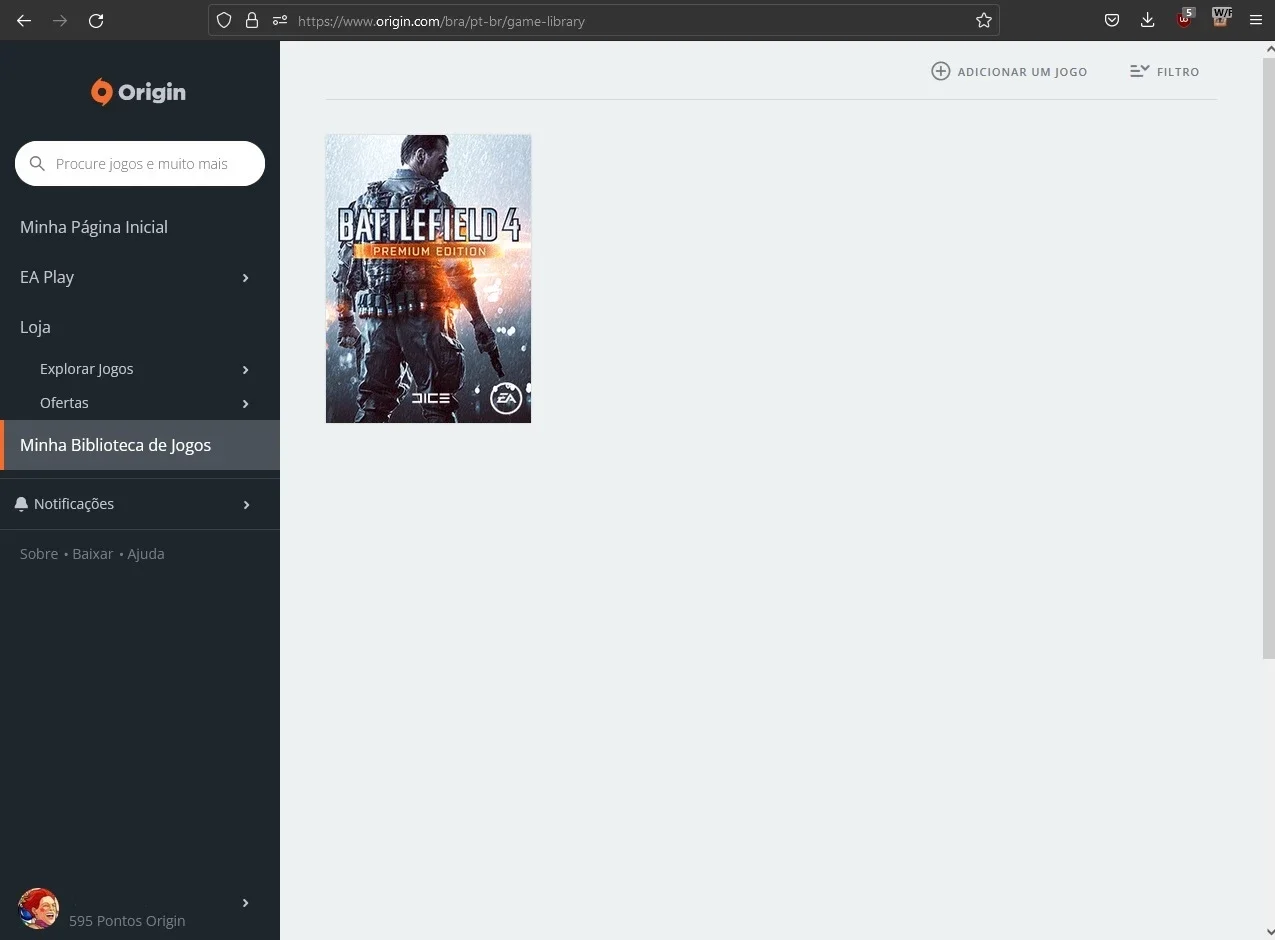
Task: Click the Origin logo in sidebar
Action: point(139,92)
